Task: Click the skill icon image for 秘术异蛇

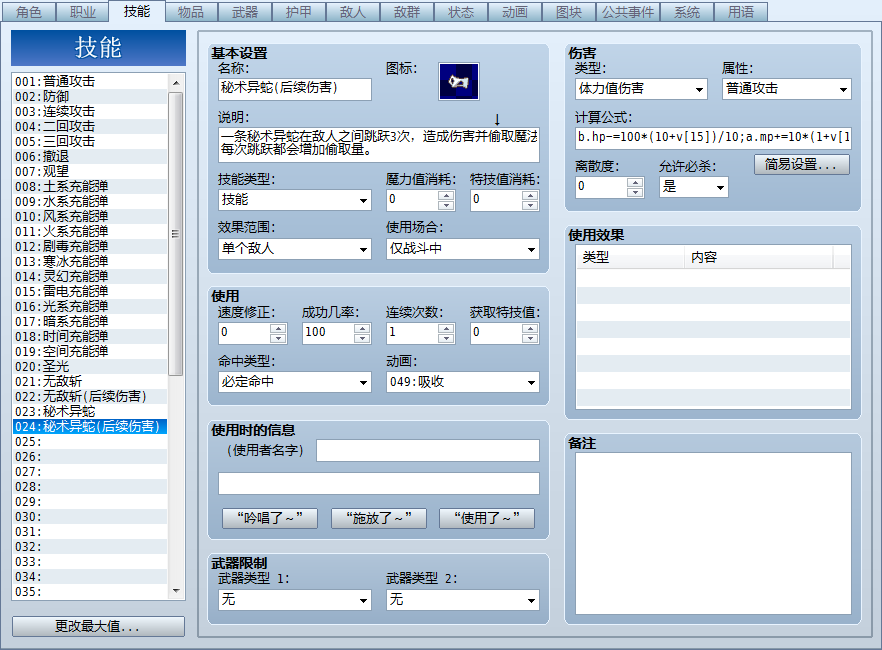Action: (458, 82)
